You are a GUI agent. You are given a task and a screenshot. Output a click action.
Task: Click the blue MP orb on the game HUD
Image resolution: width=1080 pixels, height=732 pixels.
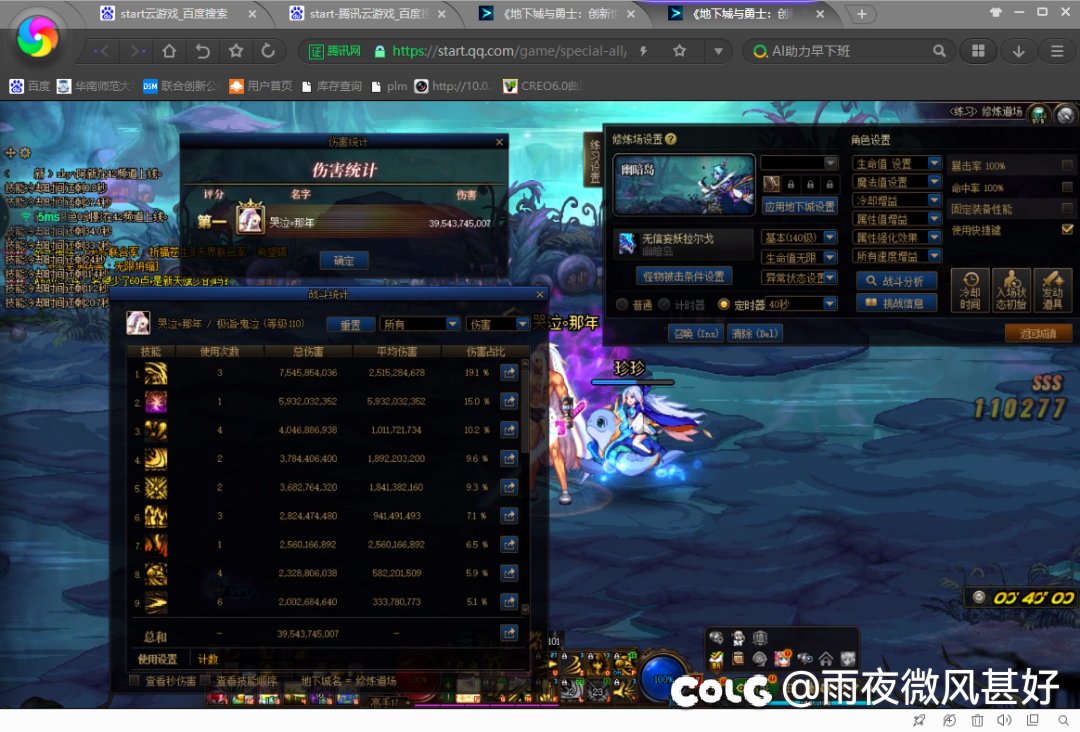point(663,677)
